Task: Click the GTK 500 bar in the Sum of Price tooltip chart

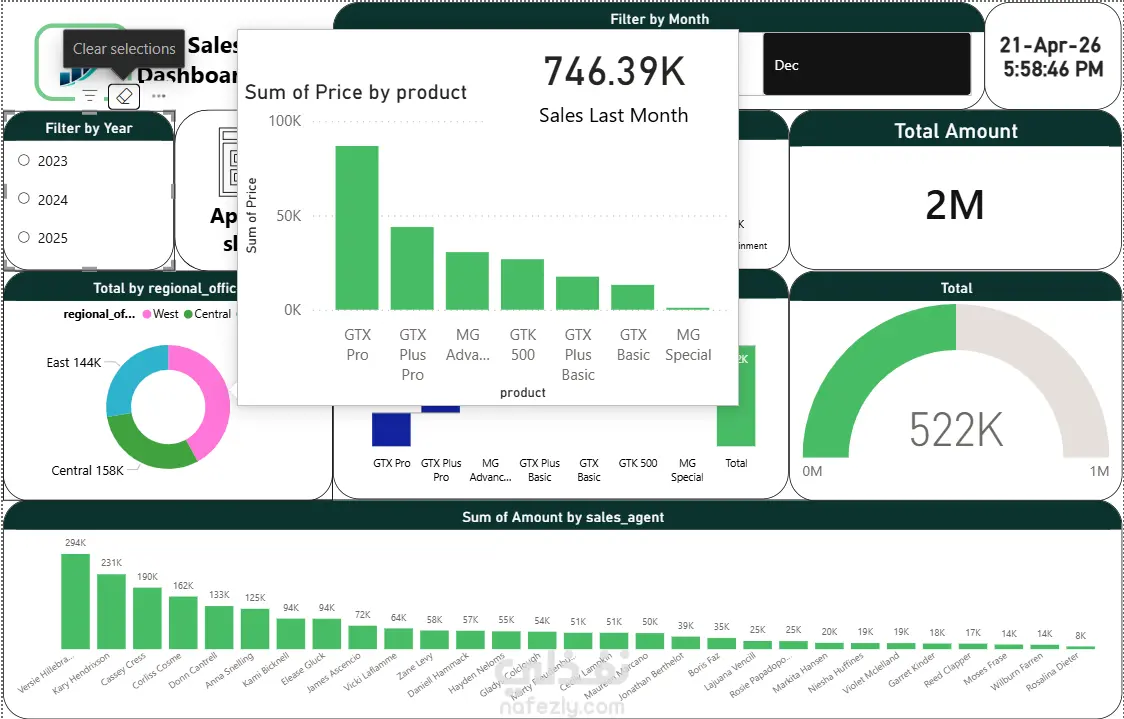Action: tap(523, 285)
